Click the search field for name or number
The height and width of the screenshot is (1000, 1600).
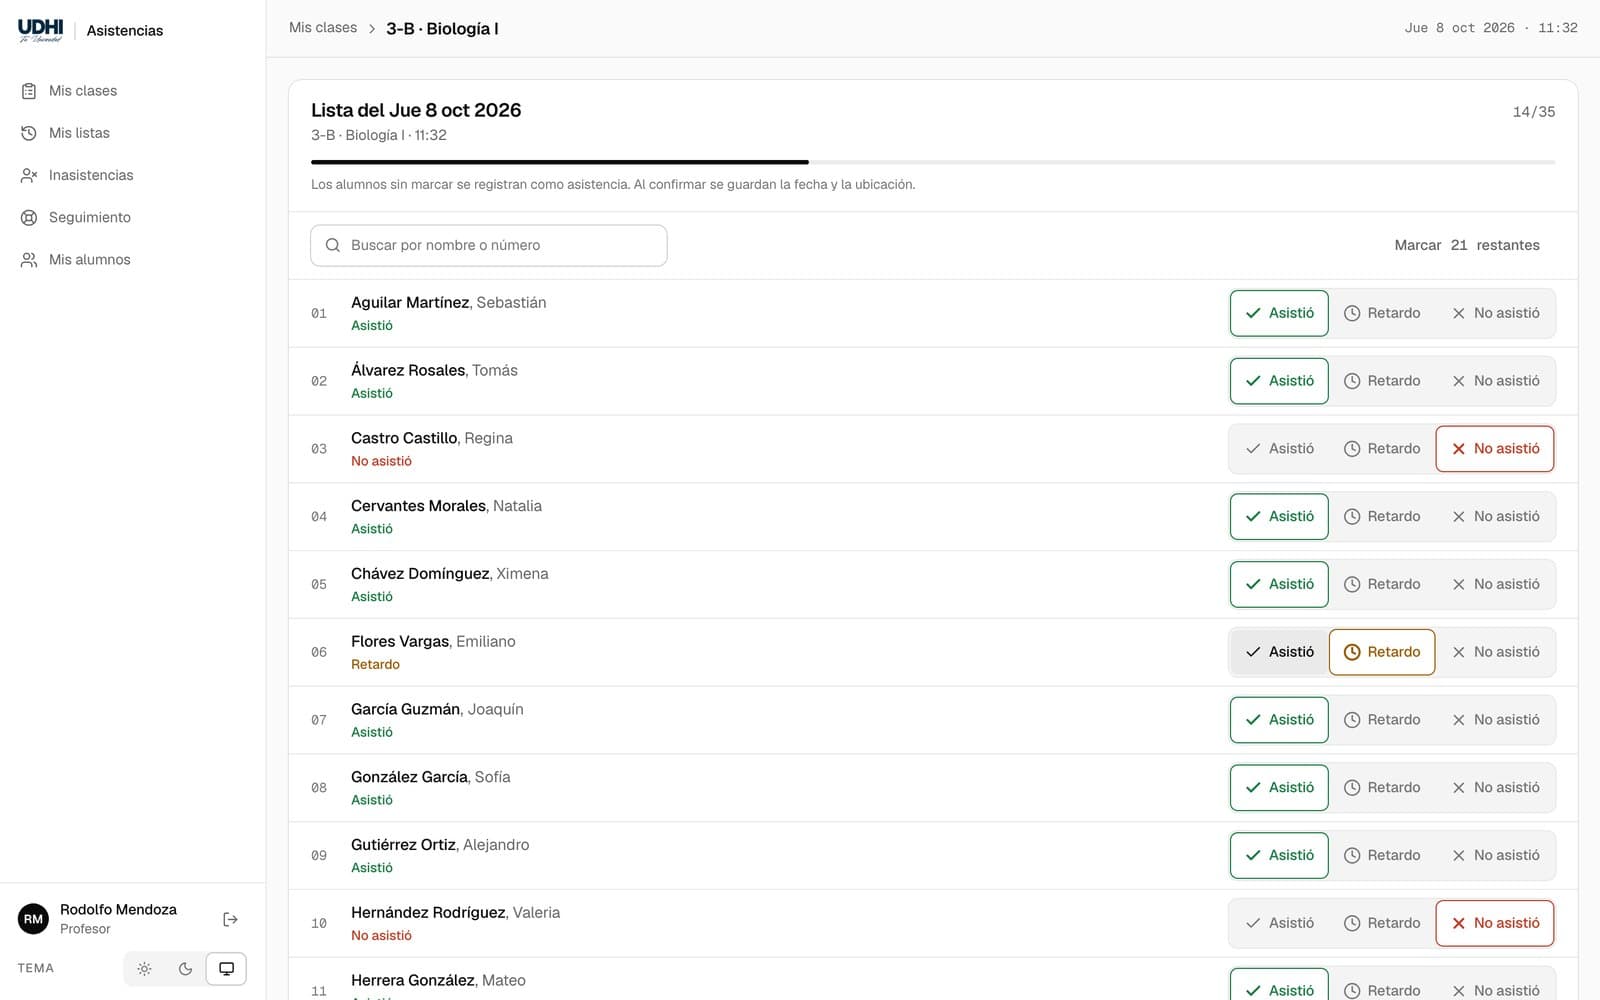pyautogui.click(x=489, y=245)
